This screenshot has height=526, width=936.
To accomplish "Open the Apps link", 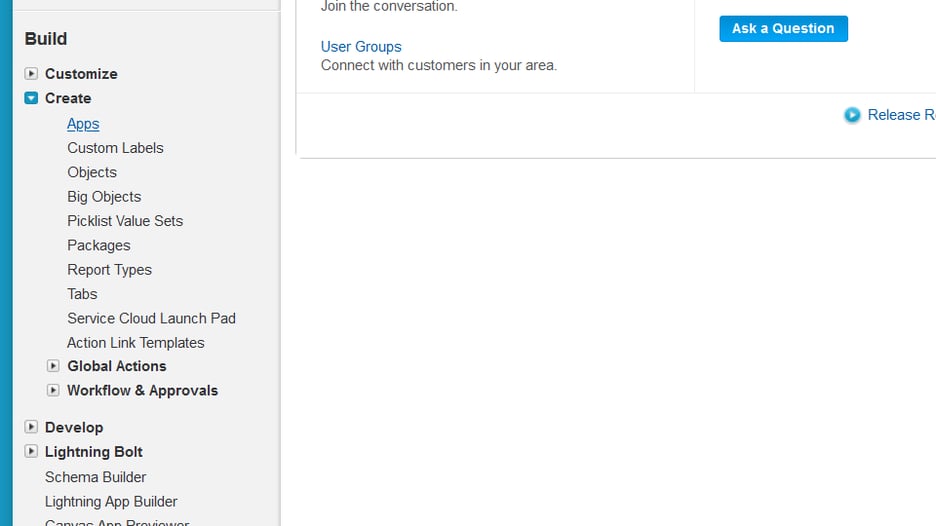I will click(83, 124).
